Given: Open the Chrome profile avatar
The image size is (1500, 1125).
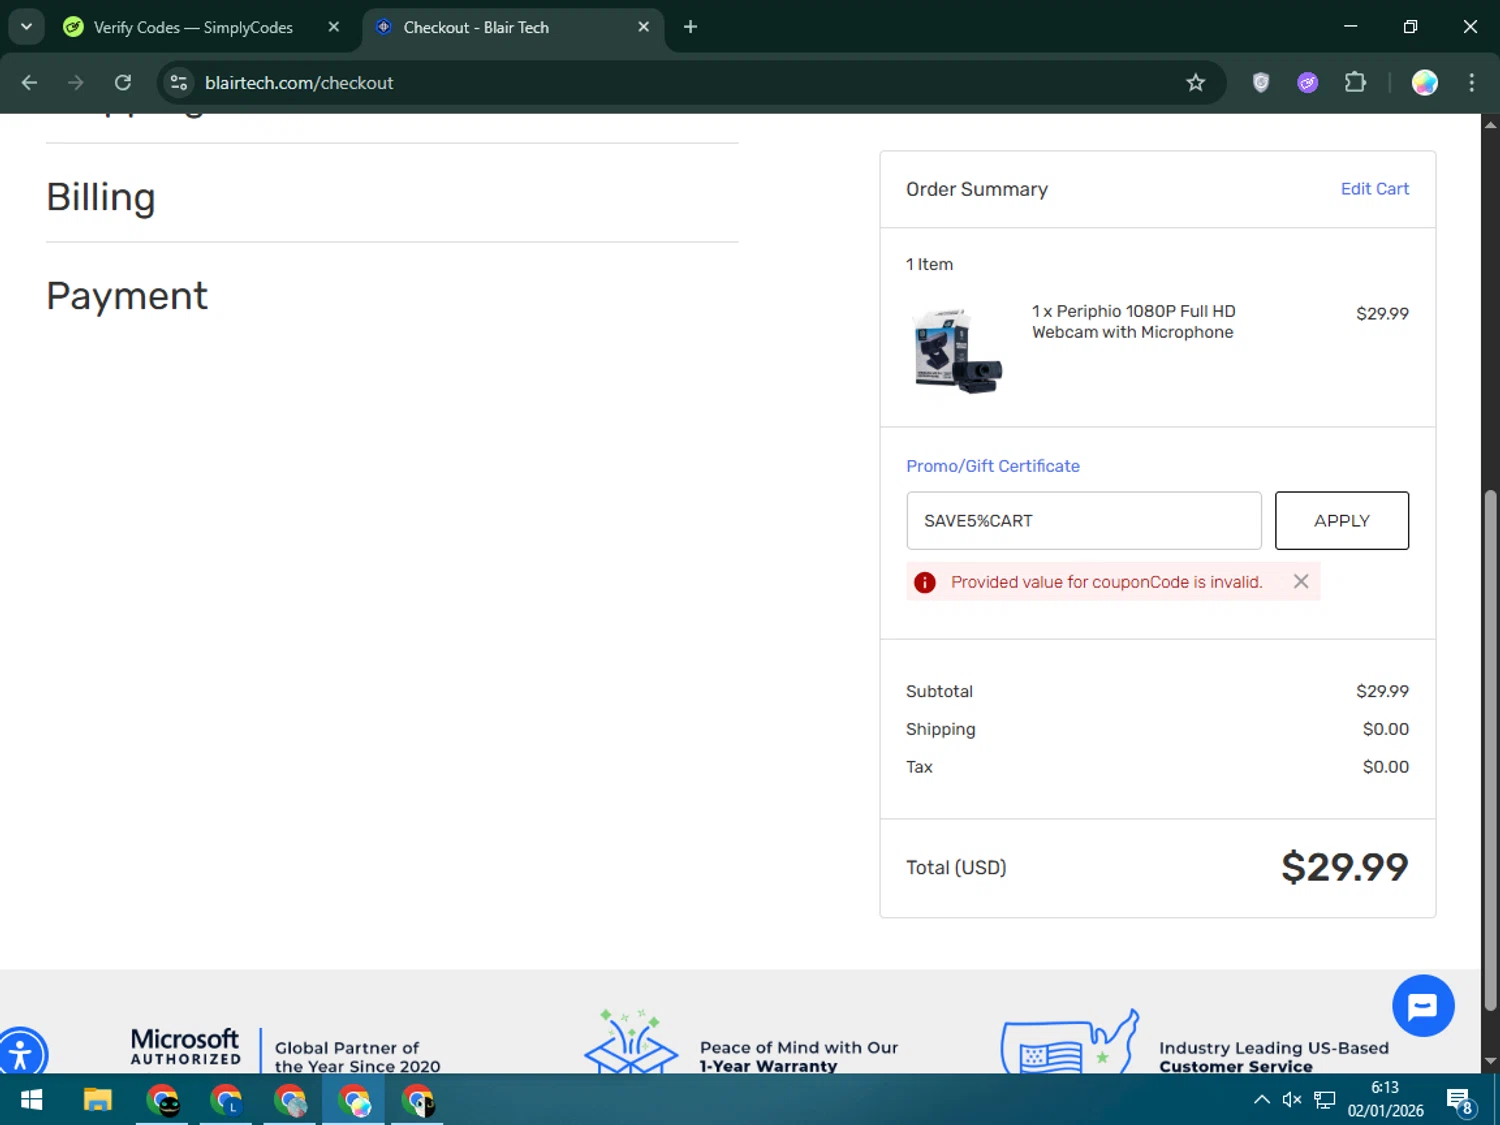Looking at the screenshot, I should pyautogui.click(x=1425, y=83).
